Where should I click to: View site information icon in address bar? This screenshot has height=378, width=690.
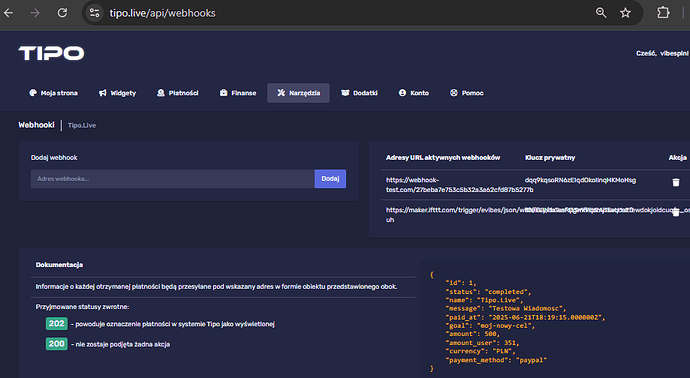click(x=94, y=13)
